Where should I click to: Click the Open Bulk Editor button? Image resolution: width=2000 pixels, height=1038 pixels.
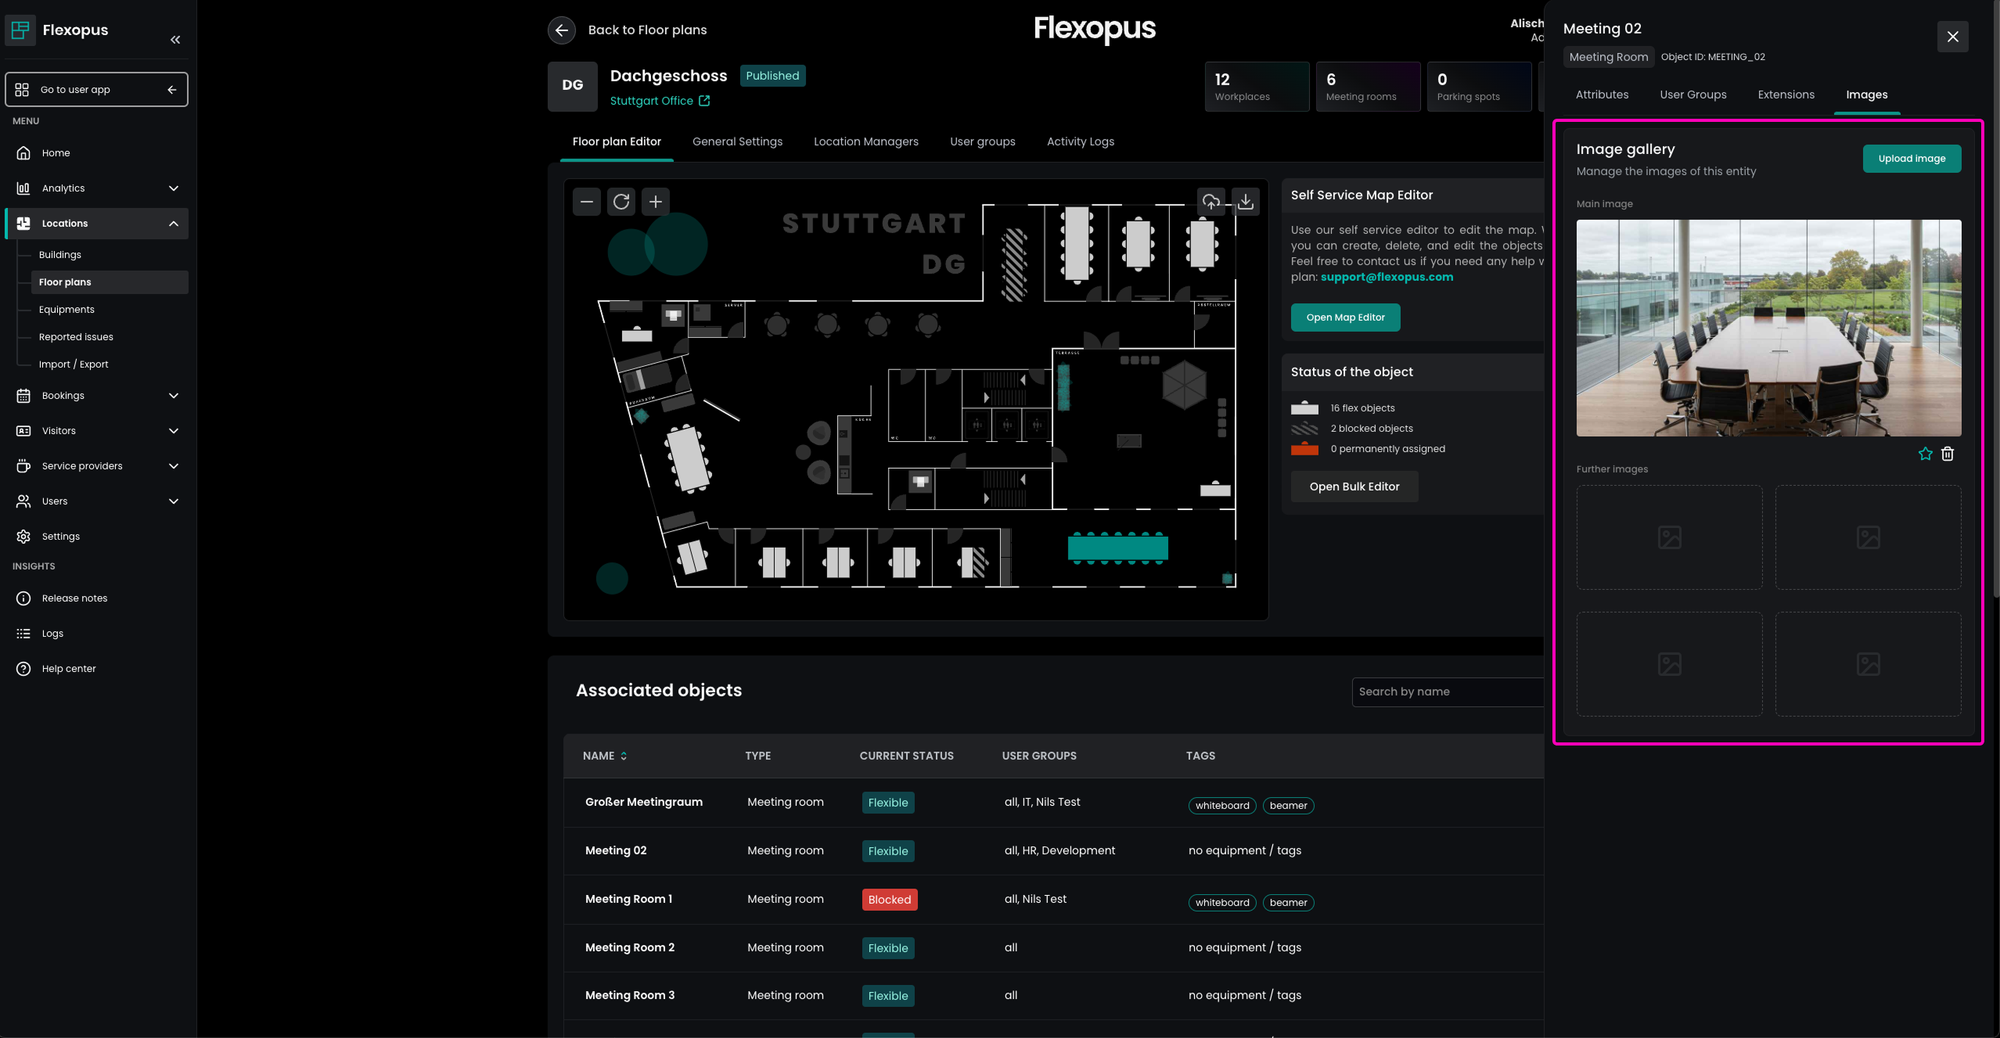tap(1354, 487)
